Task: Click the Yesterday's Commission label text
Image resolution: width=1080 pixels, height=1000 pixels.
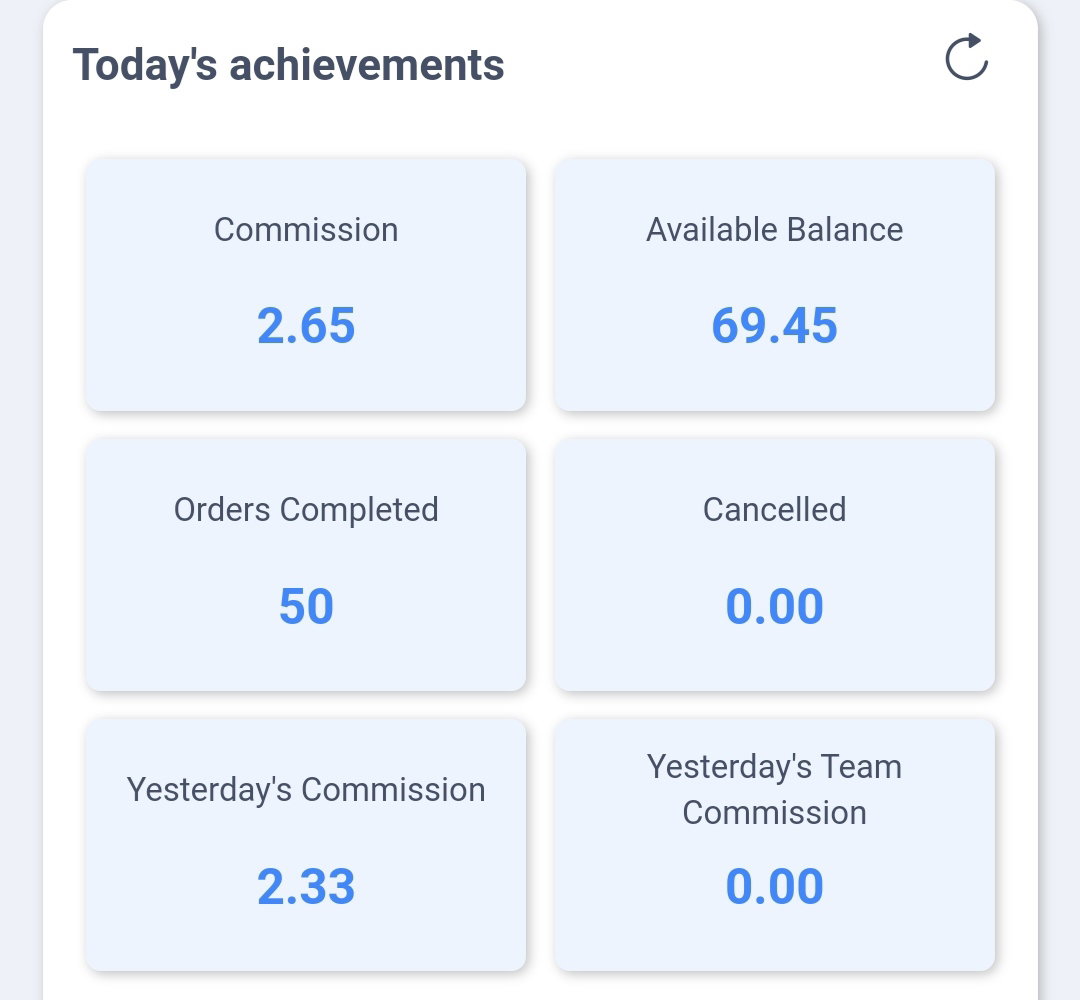Action: 306,790
